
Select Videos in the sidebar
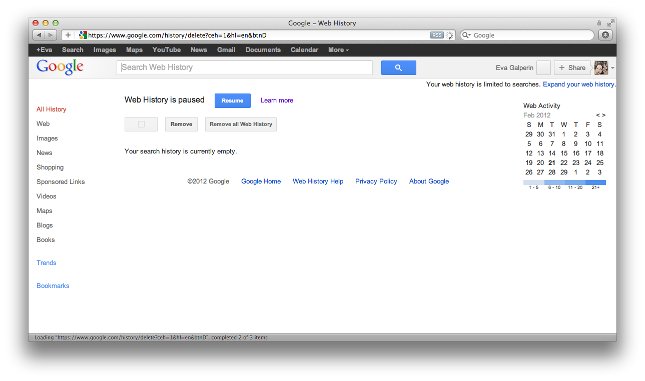click(x=46, y=196)
